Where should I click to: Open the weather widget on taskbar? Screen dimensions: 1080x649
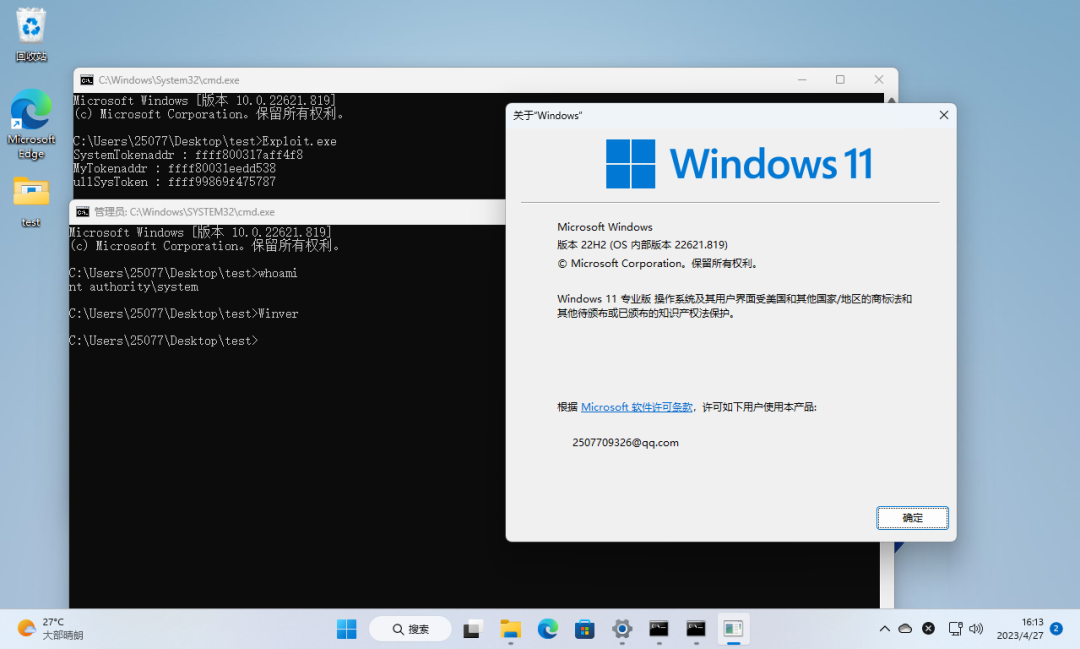[50, 628]
